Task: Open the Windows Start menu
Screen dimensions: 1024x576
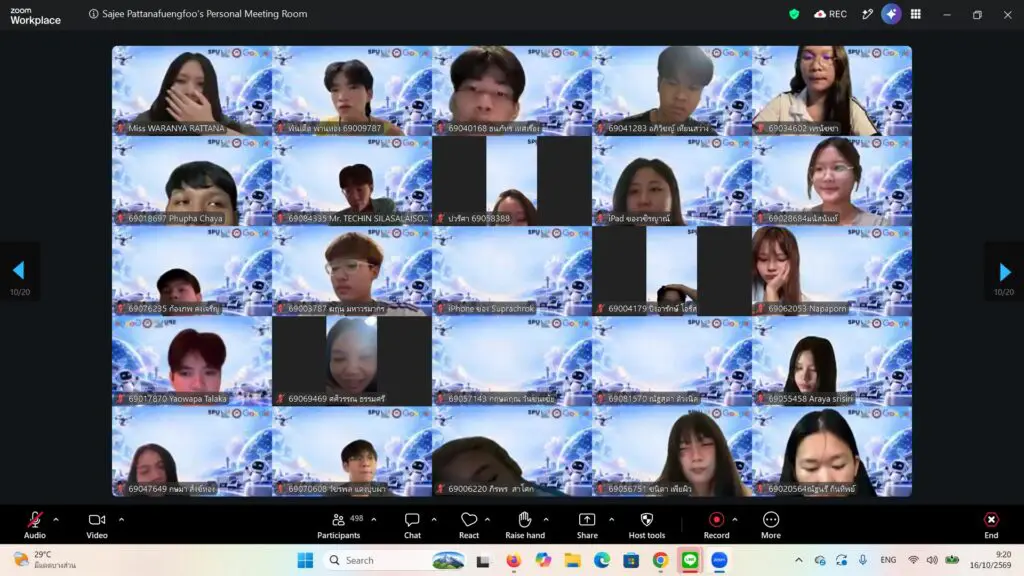Action: point(305,560)
